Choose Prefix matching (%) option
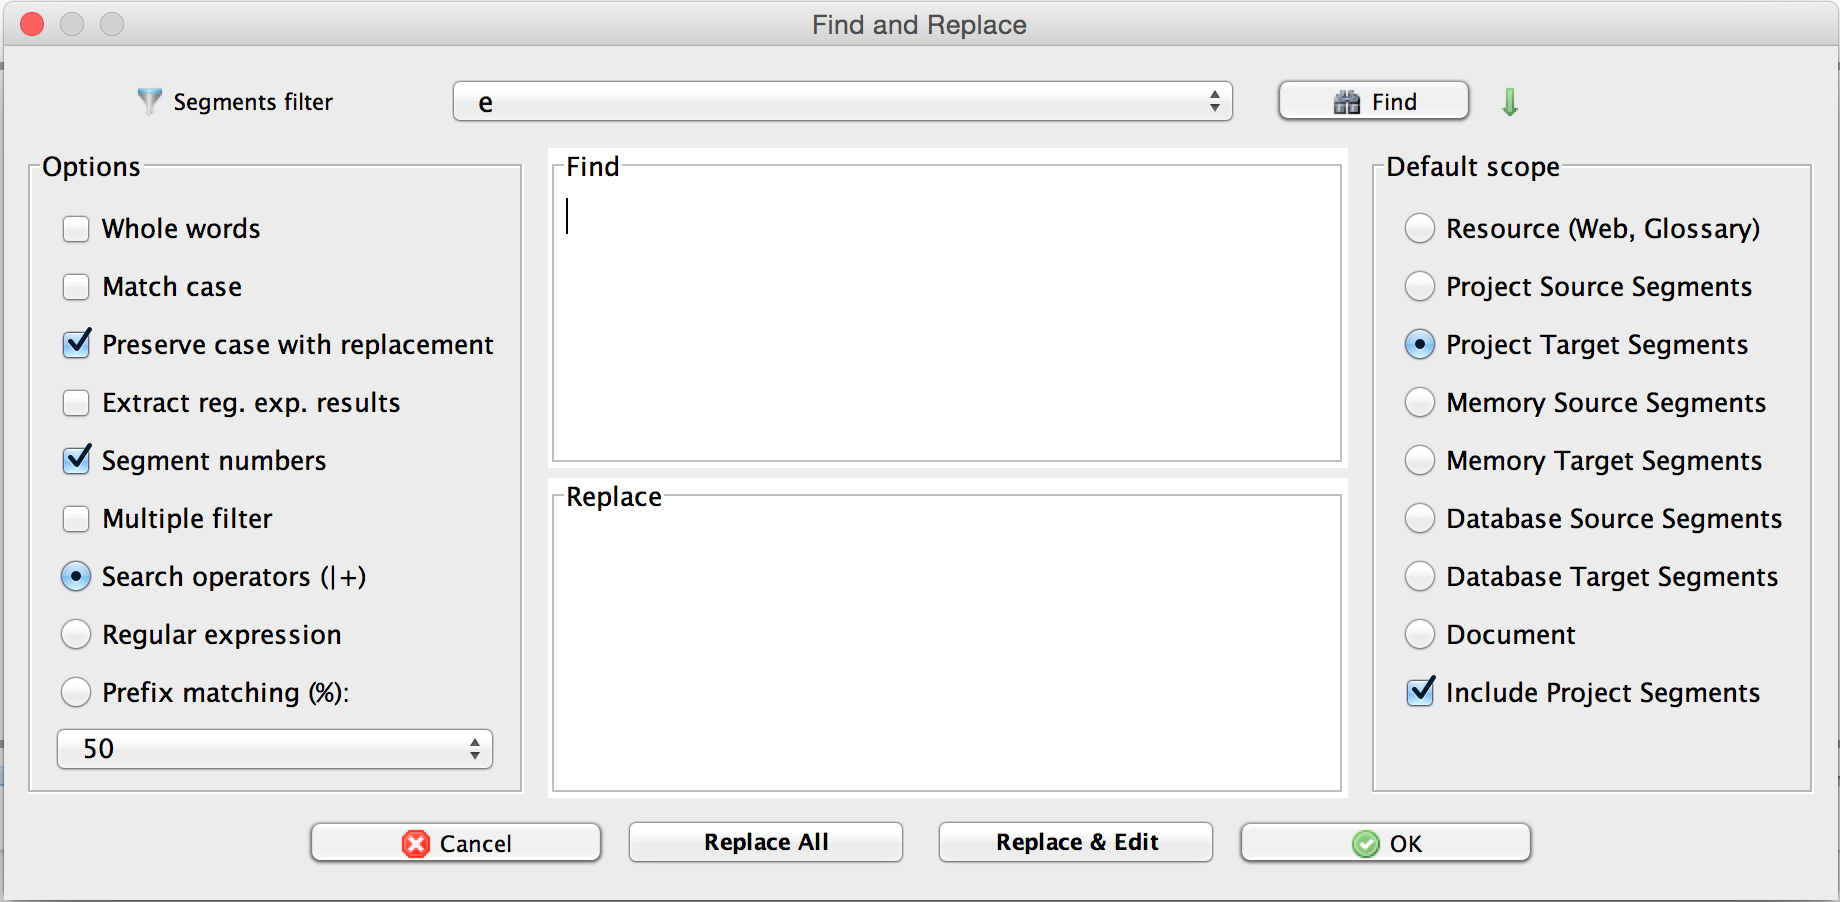This screenshot has width=1840, height=902. point(76,692)
